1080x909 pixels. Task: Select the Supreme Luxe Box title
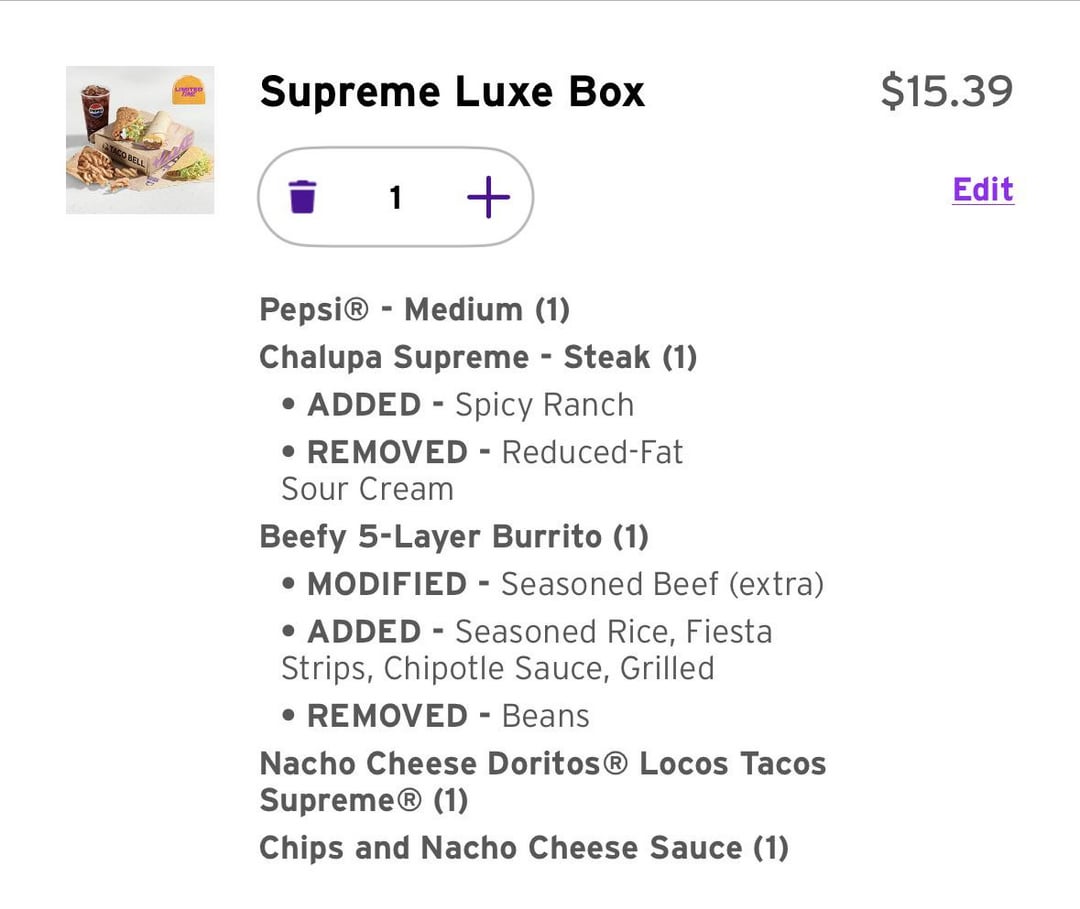point(452,92)
